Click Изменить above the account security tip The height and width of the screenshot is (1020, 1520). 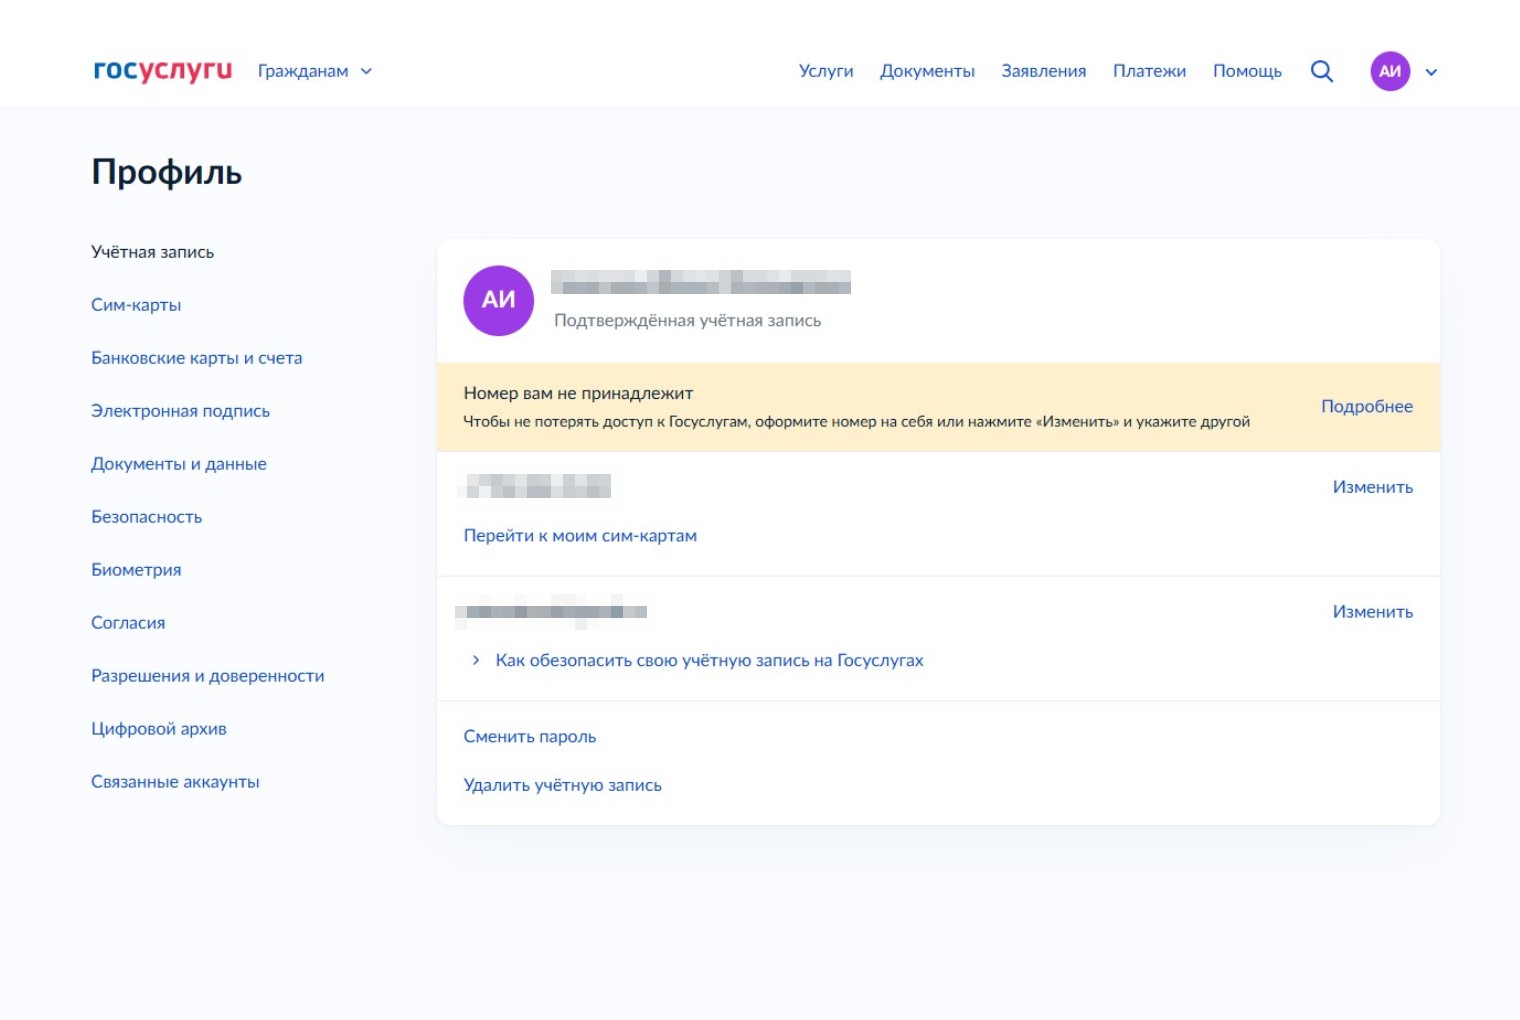(x=1372, y=612)
